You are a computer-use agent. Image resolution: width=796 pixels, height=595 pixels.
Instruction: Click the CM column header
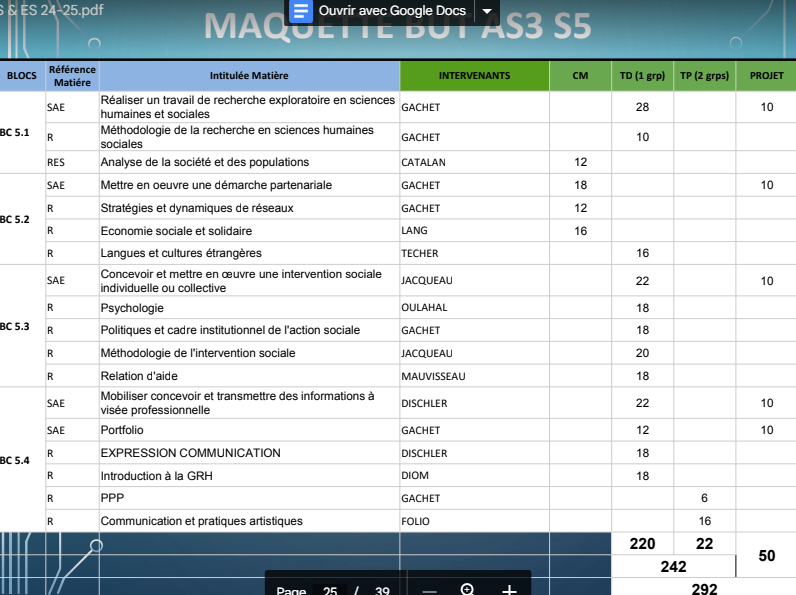580,76
